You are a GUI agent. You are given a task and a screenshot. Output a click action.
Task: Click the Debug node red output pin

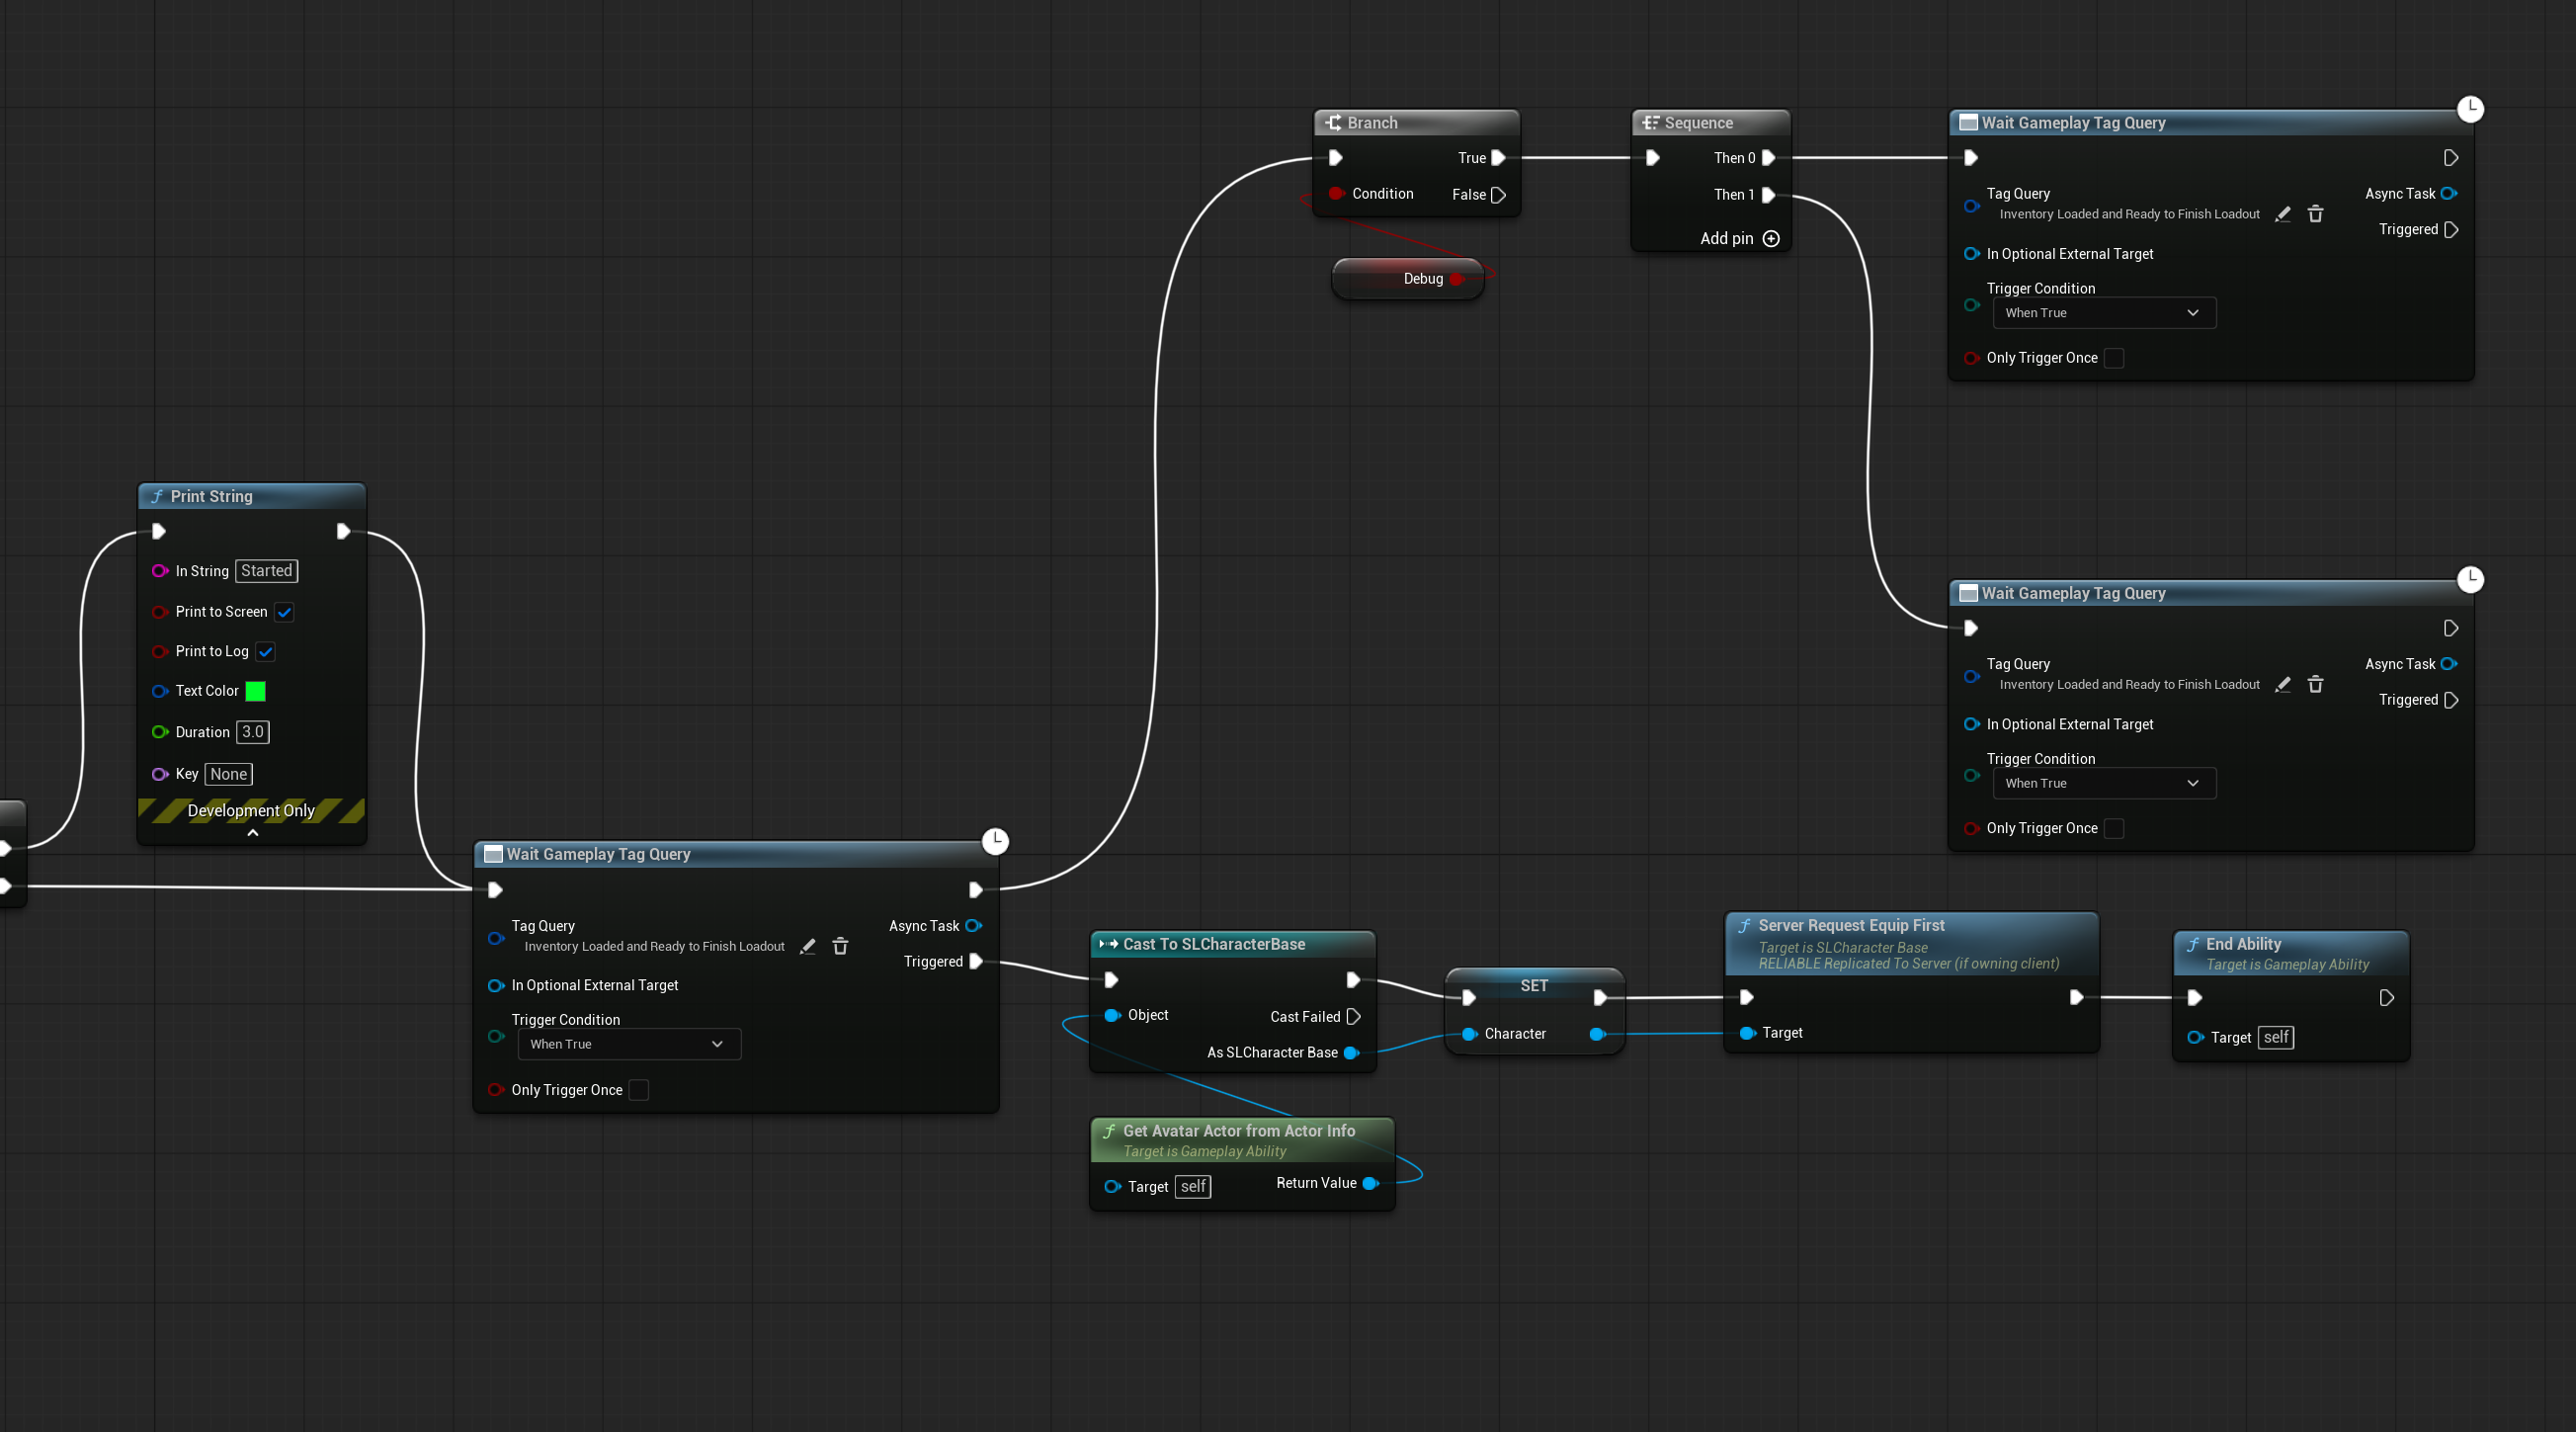coord(1457,279)
